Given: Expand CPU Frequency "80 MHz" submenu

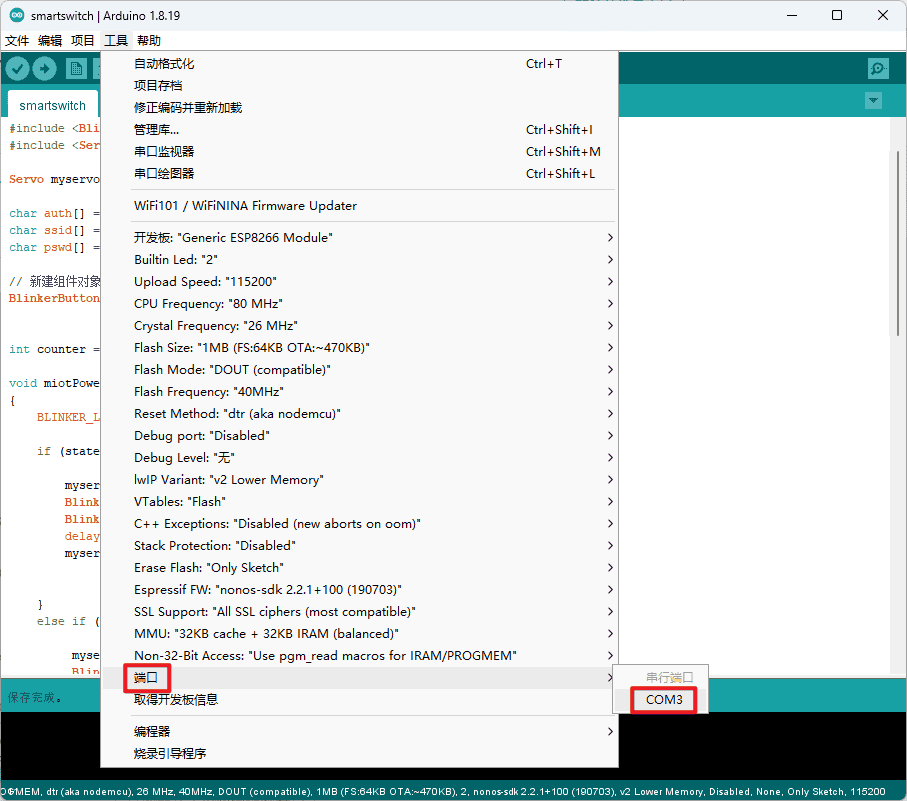Looking at the screenshot, I should point(359,304).
